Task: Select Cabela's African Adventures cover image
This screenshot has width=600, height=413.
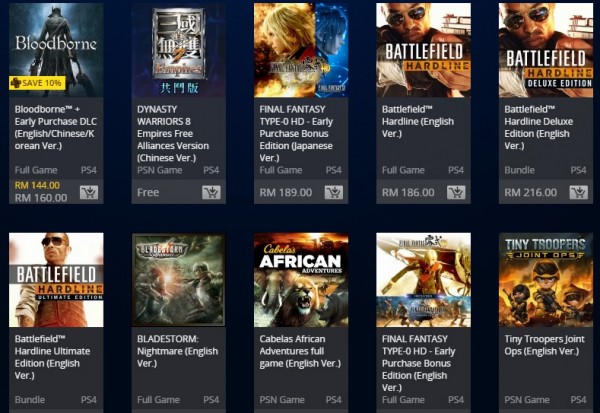Action: (x=301, y=279)
